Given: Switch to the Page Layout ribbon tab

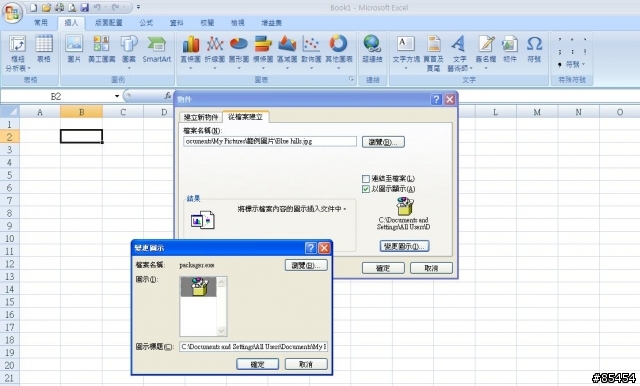Looking at the screenshot, I should (x=109, y=23).
